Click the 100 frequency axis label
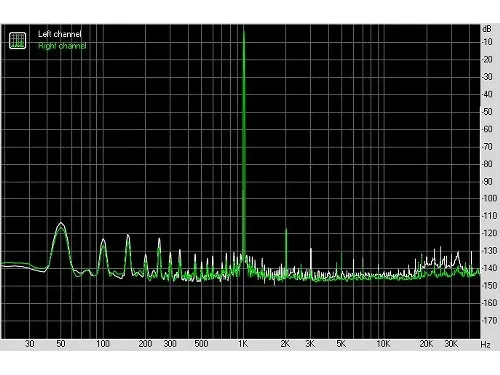The image size is (500, 375). [x=103, y=344]
